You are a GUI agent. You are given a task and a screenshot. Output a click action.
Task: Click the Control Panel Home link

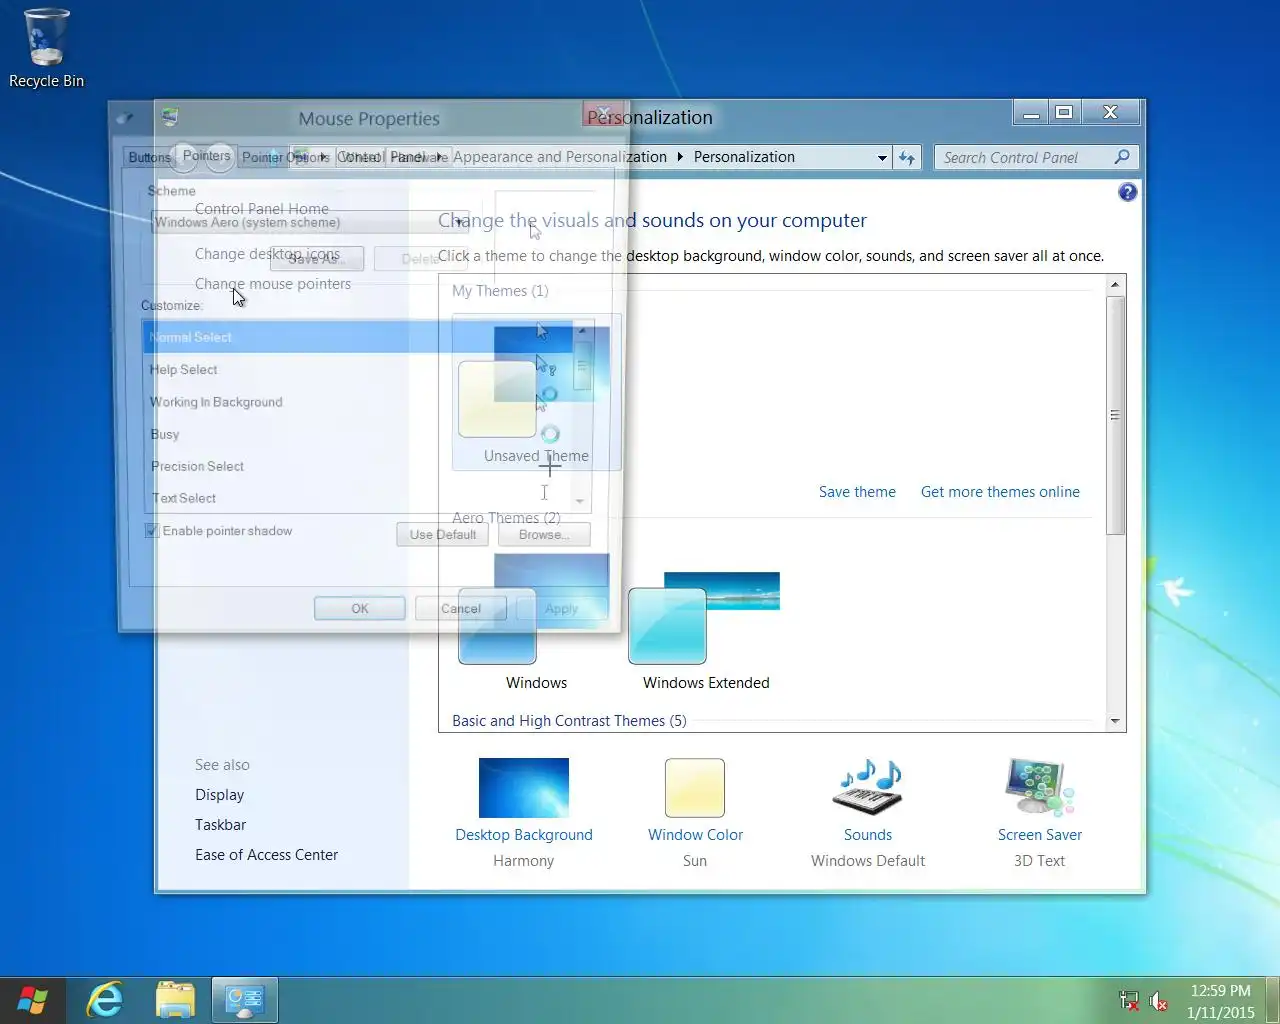coord(262,209)
